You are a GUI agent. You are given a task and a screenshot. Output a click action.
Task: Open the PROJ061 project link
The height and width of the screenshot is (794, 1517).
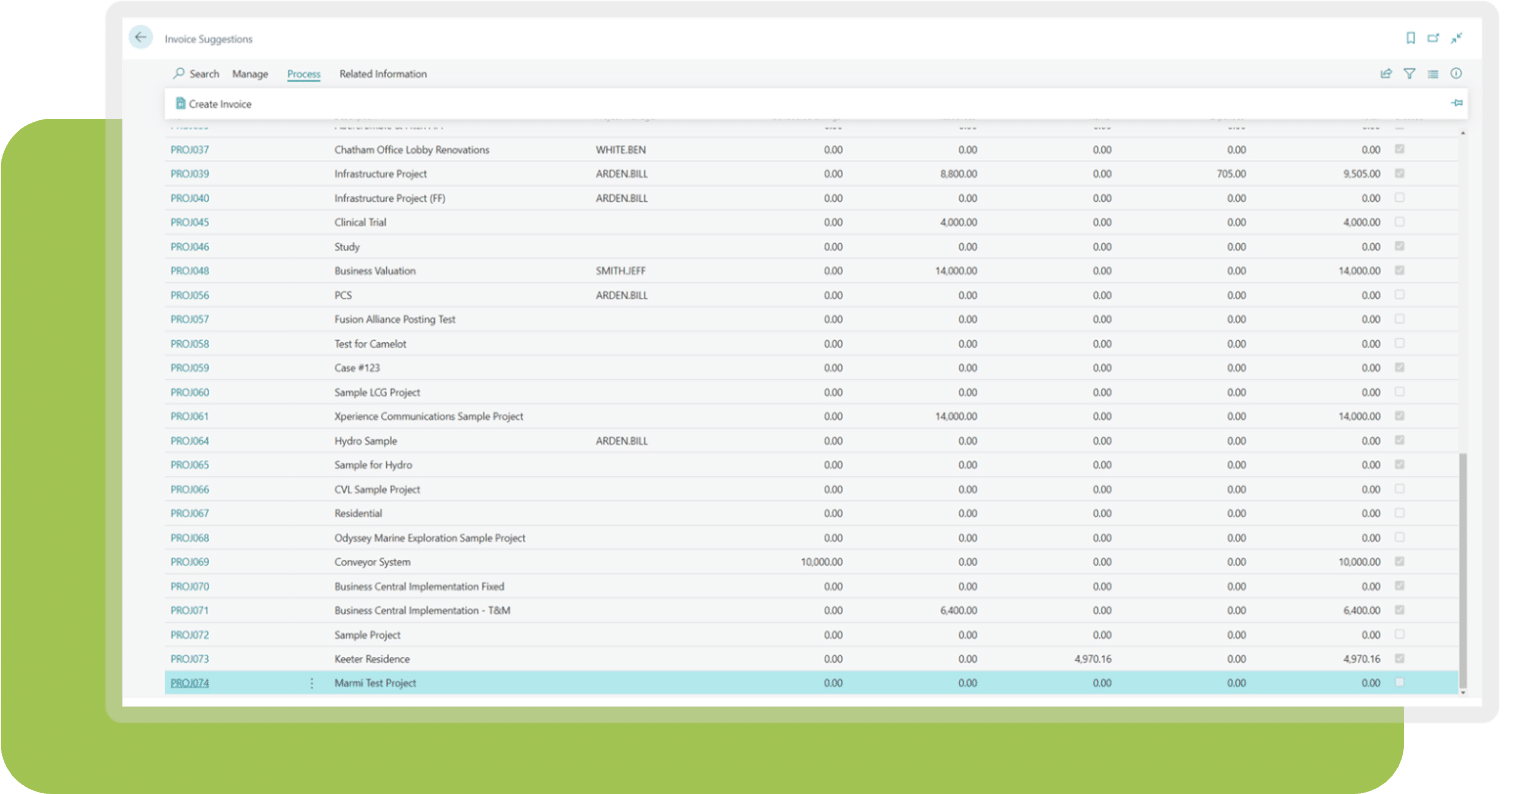pos(190,416)
